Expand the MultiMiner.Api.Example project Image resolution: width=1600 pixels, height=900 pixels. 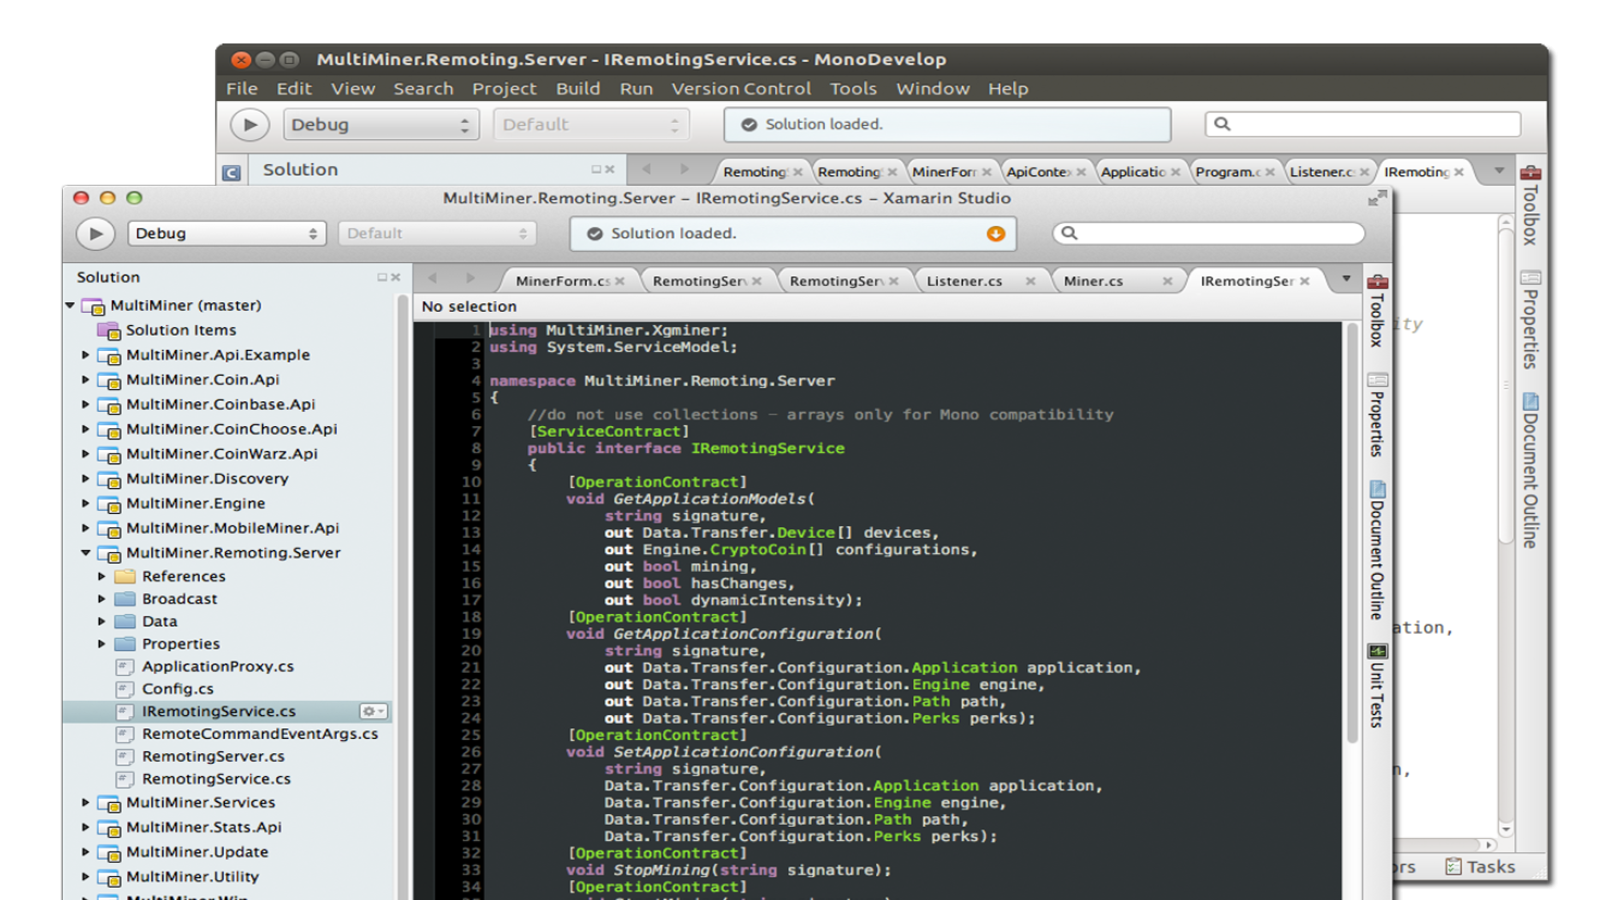86,354
